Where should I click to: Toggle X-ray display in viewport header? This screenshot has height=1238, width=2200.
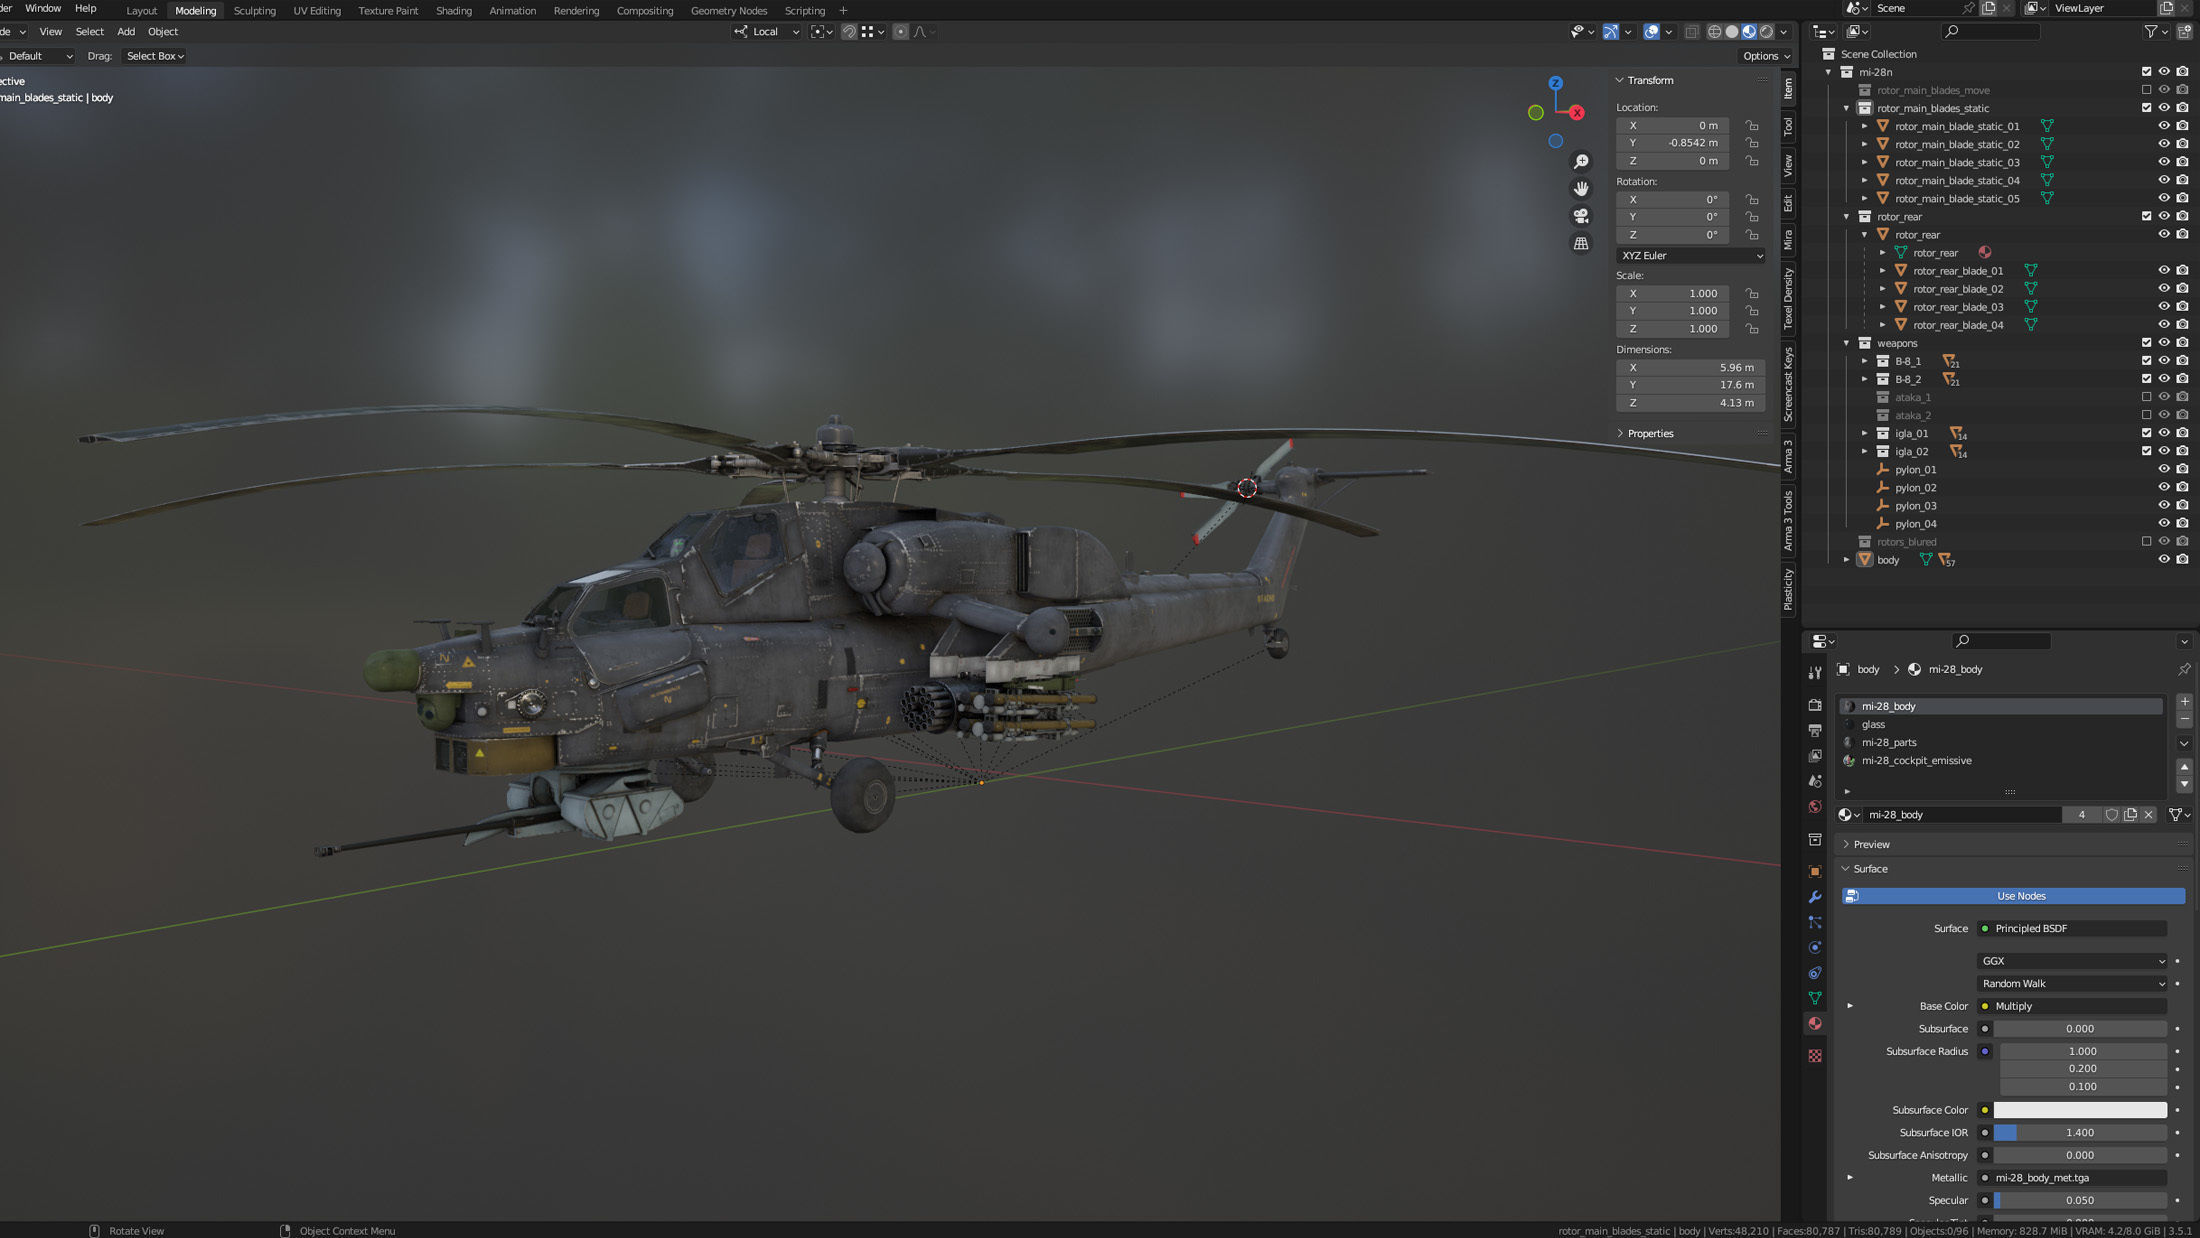pos(1692,32)
